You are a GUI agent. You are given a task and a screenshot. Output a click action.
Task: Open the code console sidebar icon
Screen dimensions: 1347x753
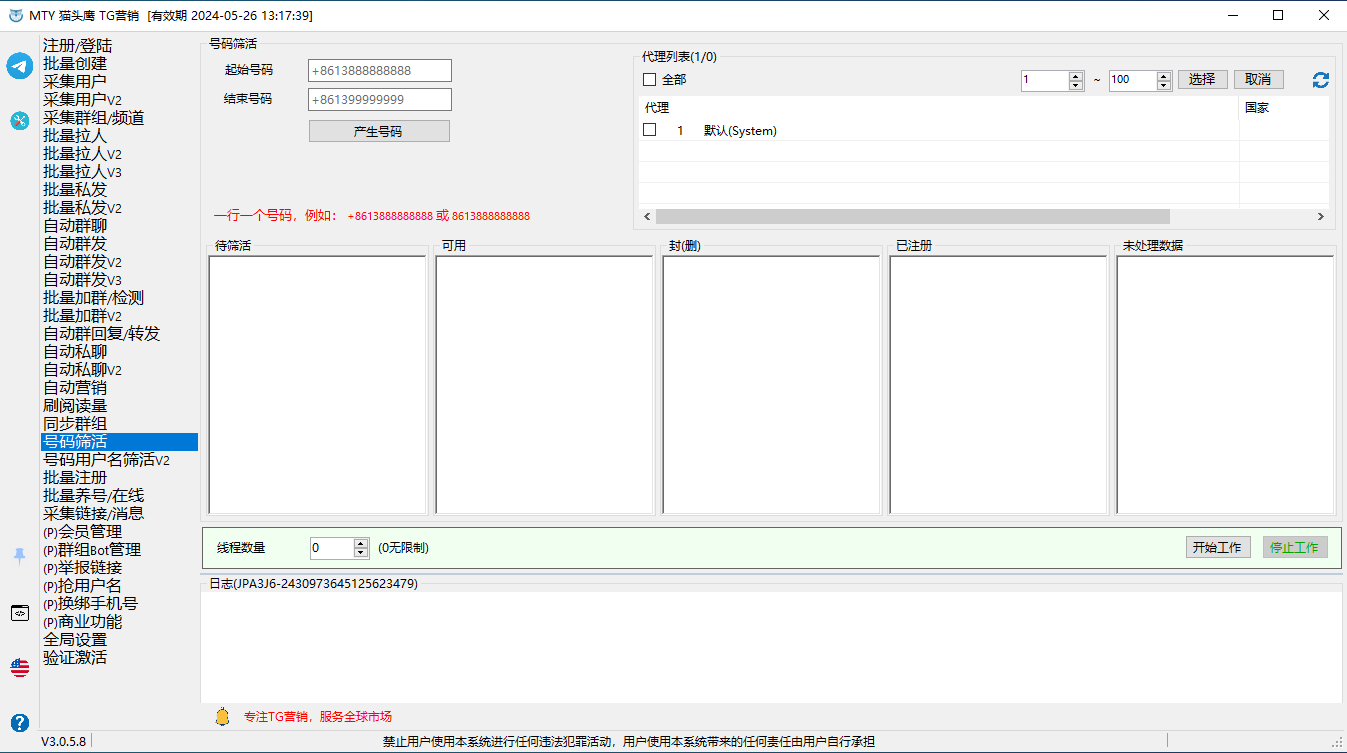pos(19,613)
